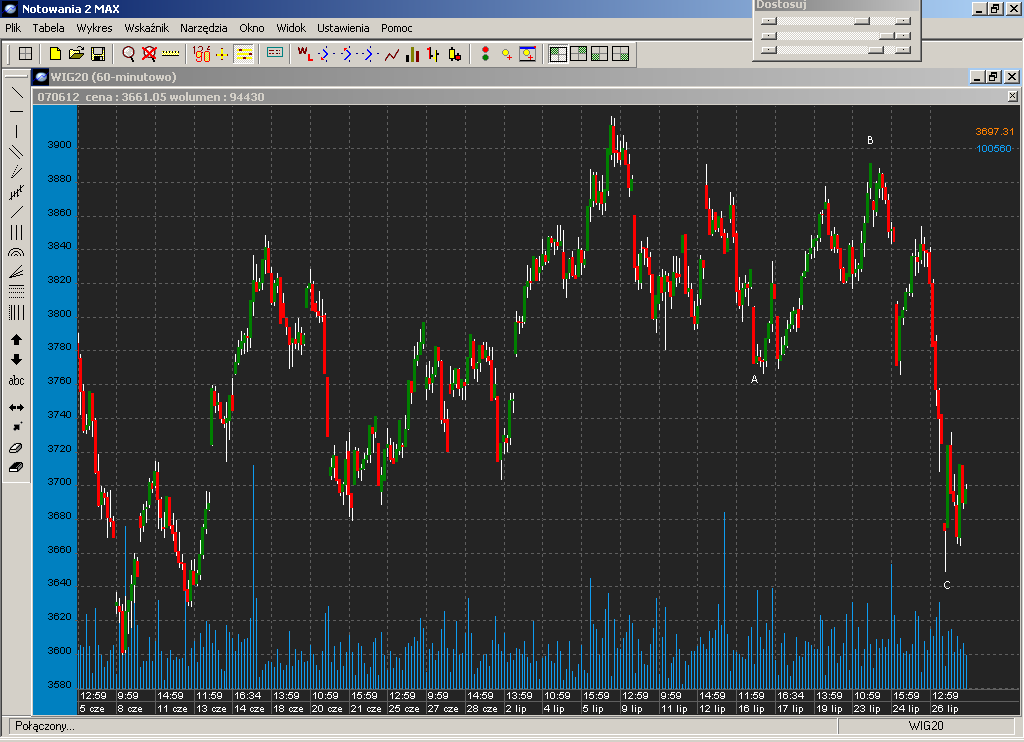Select the magnifier zoom tool
The width and height of the screenshot is (1024, 742).
[x=128, y=54]
